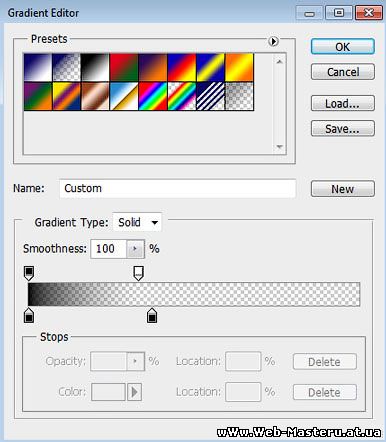Screen dimensions: 386x442
Task: Click the Load... button
Action: coord(343,104)
